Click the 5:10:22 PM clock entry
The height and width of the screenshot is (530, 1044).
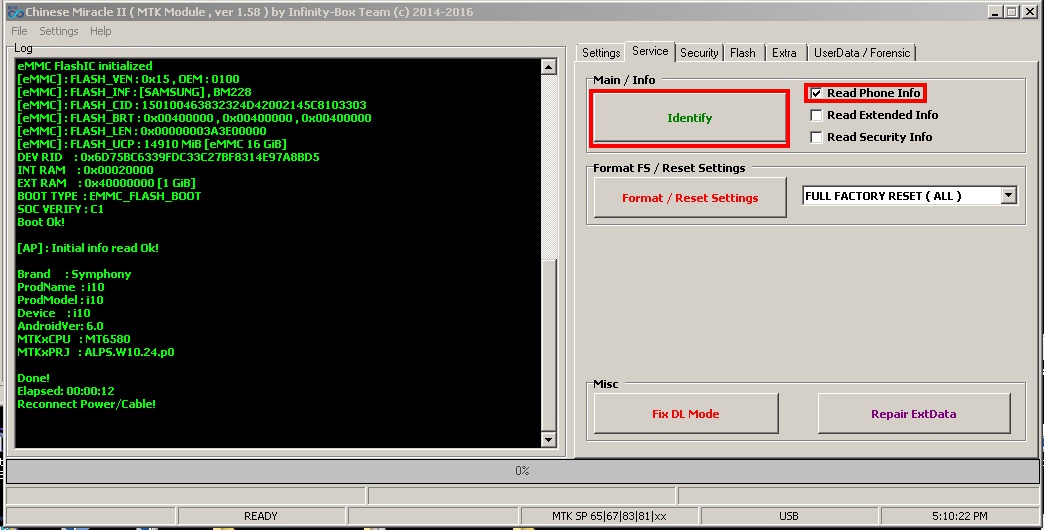click(959, 516)
